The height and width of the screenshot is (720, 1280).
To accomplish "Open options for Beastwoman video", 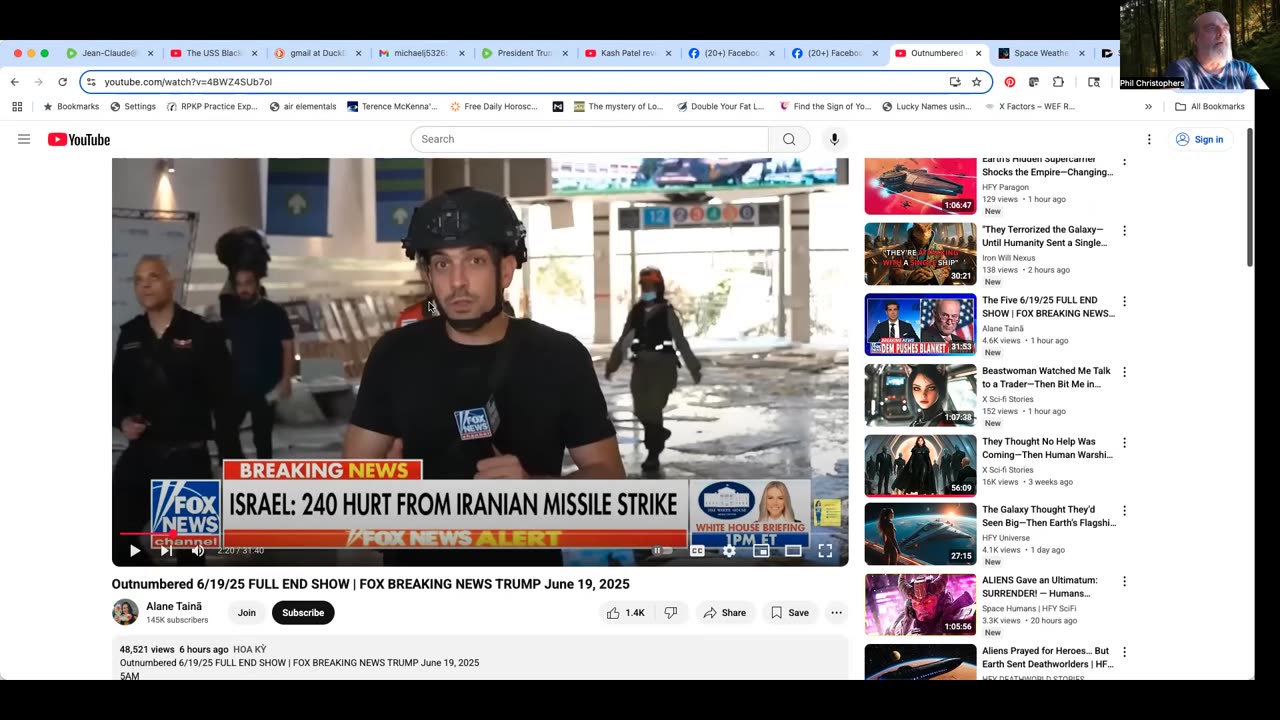I will 1124,372.
